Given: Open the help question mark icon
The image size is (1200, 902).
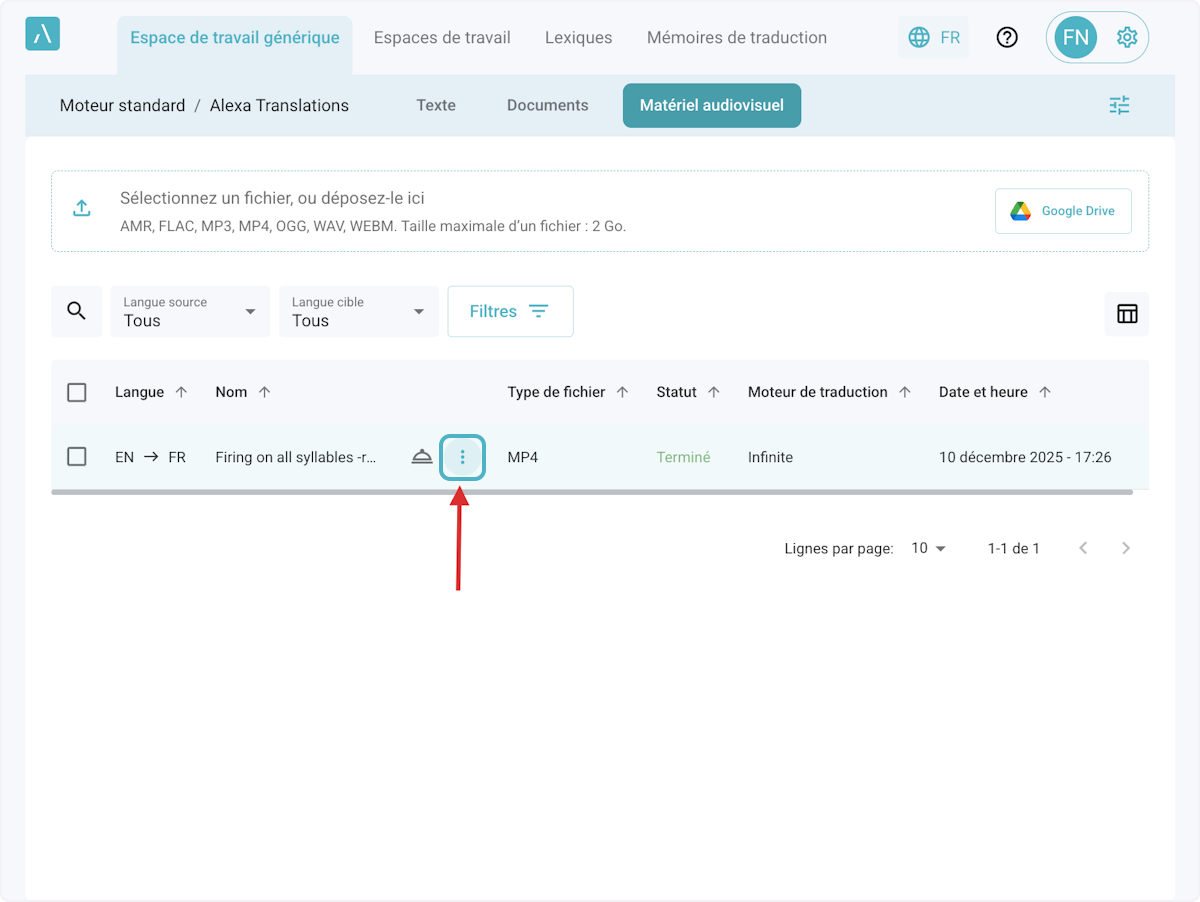Looking at the screenshot, I should click(x=1007, y=38).
